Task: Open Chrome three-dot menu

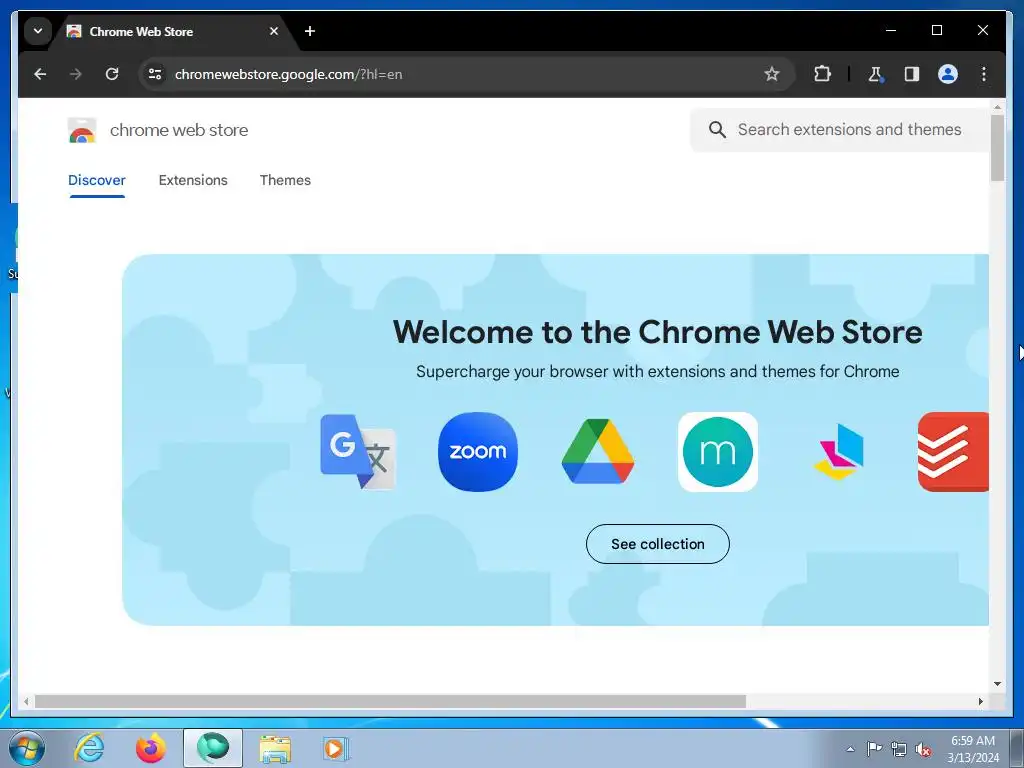Action: click(984, 74)
